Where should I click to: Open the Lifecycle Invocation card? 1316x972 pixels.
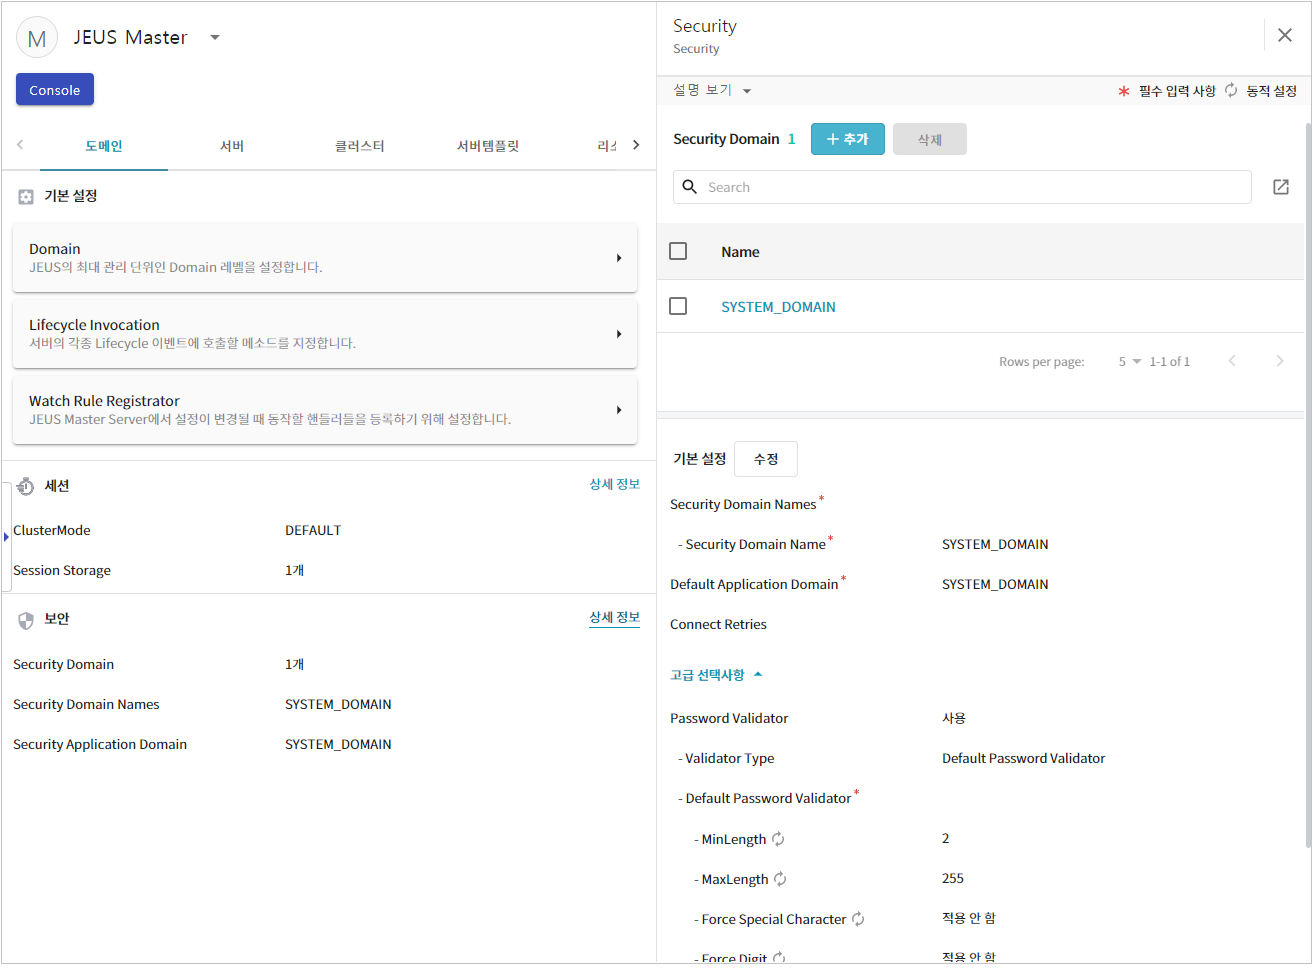[325, 334]
